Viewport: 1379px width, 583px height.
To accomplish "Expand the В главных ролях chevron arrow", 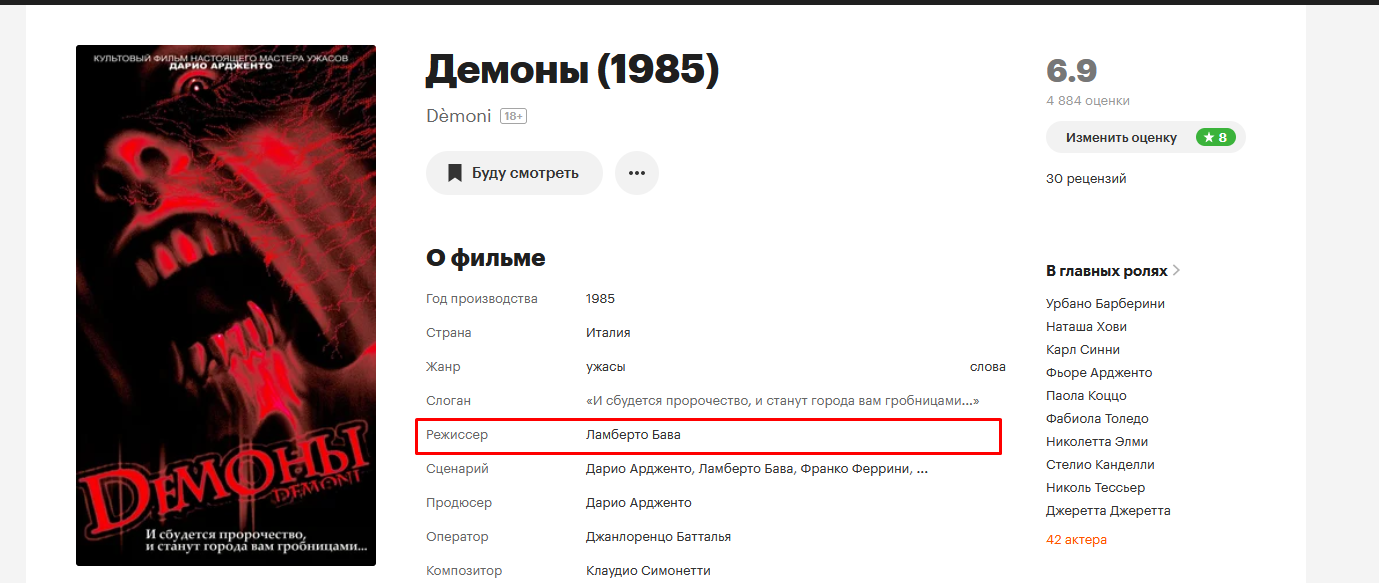I will coord(1176,271).
